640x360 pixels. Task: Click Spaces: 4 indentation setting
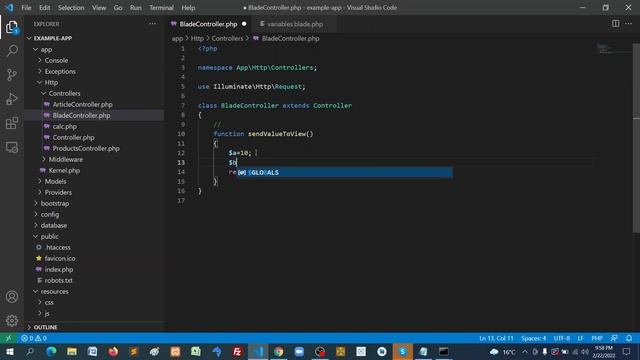click(533, 338)
